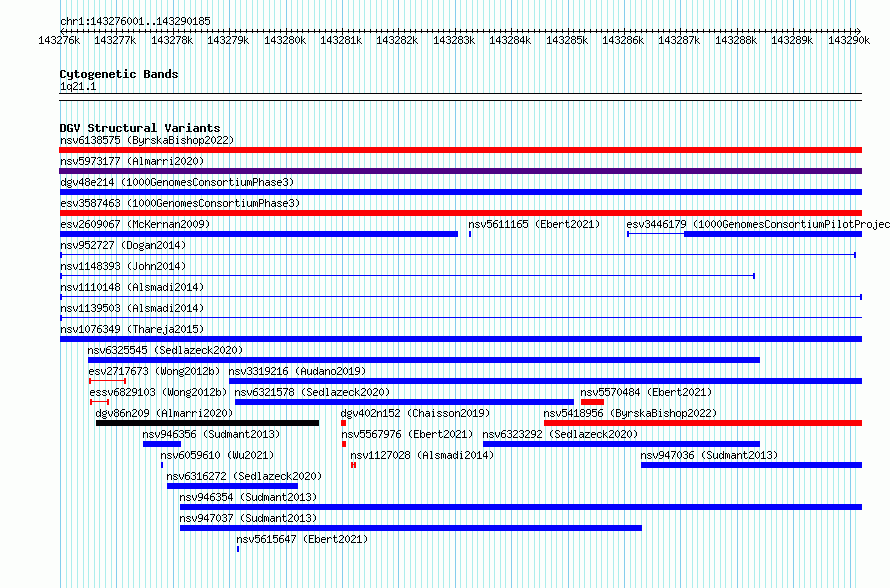The height and width of the screenshot is (588, 890).
Task: Click the blue nsv6321578 variant bar
Action: click(404, 402)
